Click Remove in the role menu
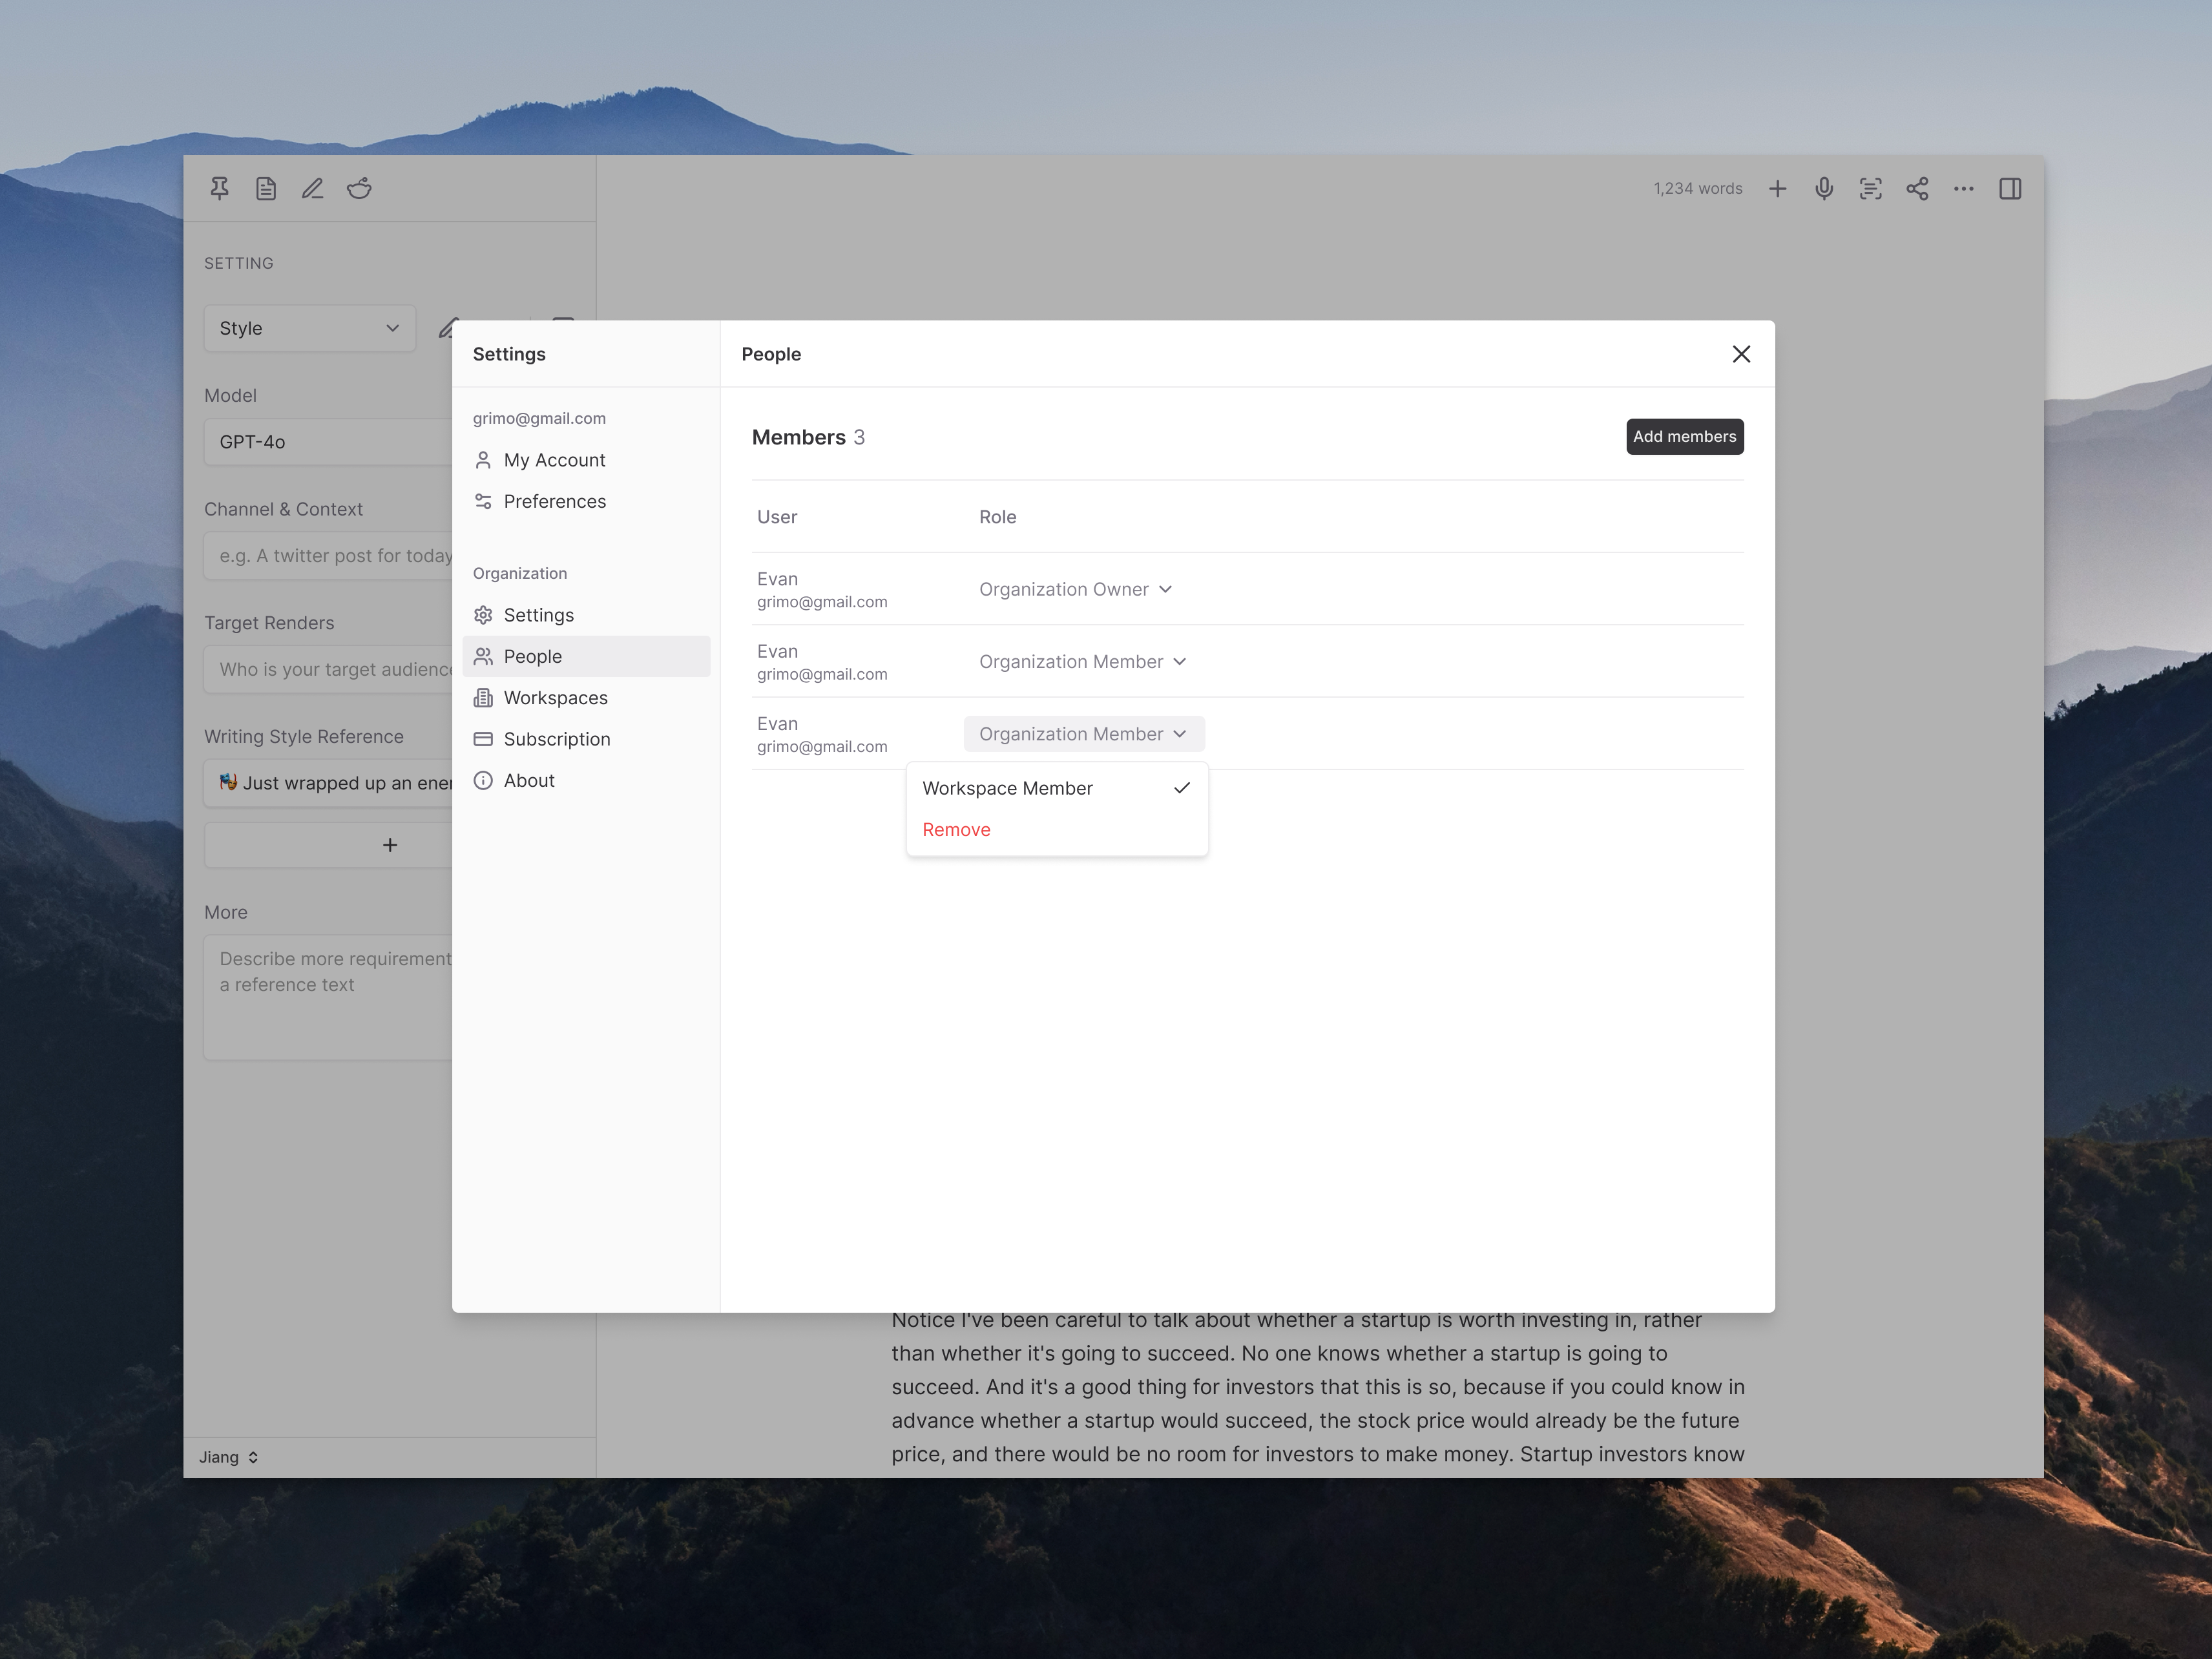The width and height of the screenshot is (2212, 1659). click(x=1056, y=829)
